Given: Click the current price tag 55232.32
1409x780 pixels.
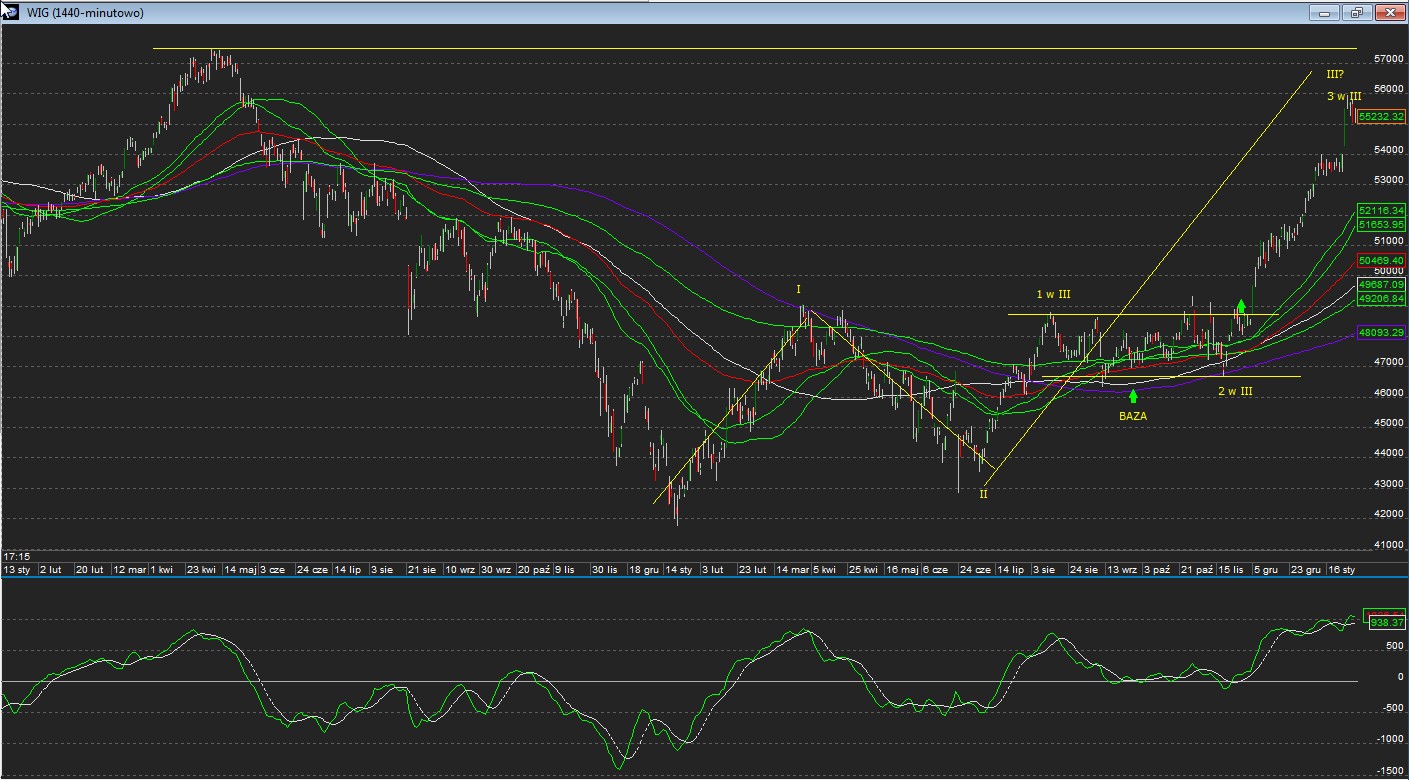Looking at the screenshot, I should (x=1382, y=117).
